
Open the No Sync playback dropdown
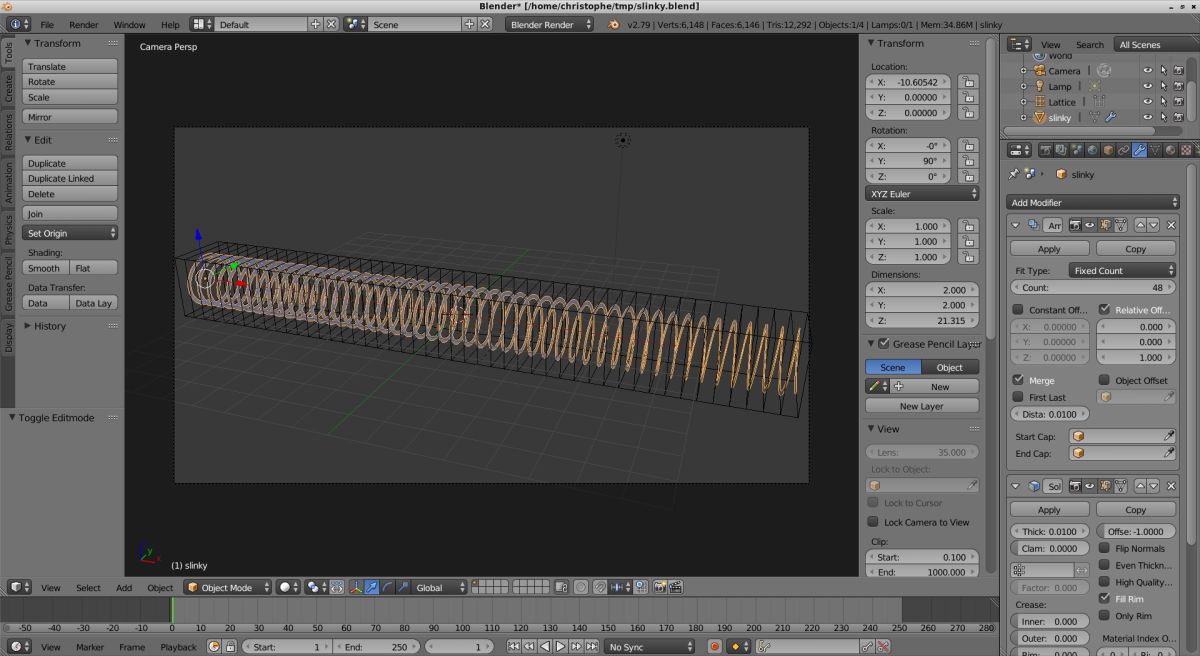[649, 647]
